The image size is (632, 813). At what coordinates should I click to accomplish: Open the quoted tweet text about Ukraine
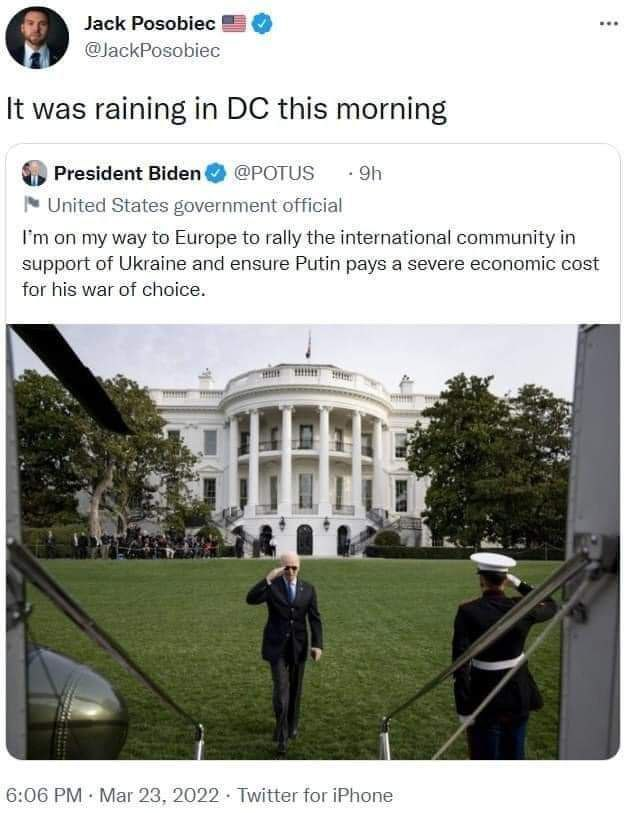pyautogui.click(x=310, y=263)
